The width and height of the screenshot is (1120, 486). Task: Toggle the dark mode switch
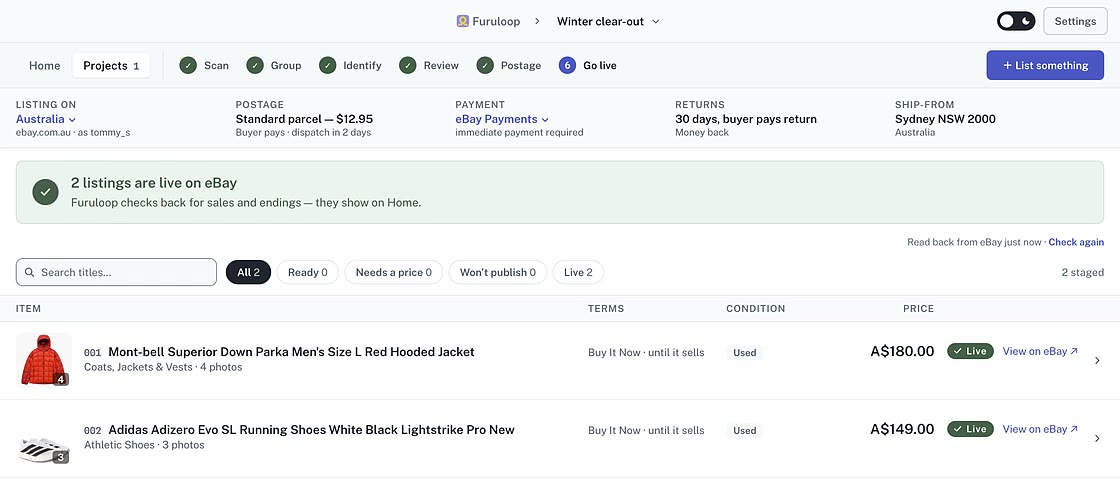pyautogui.click(x=1016, y=21)
